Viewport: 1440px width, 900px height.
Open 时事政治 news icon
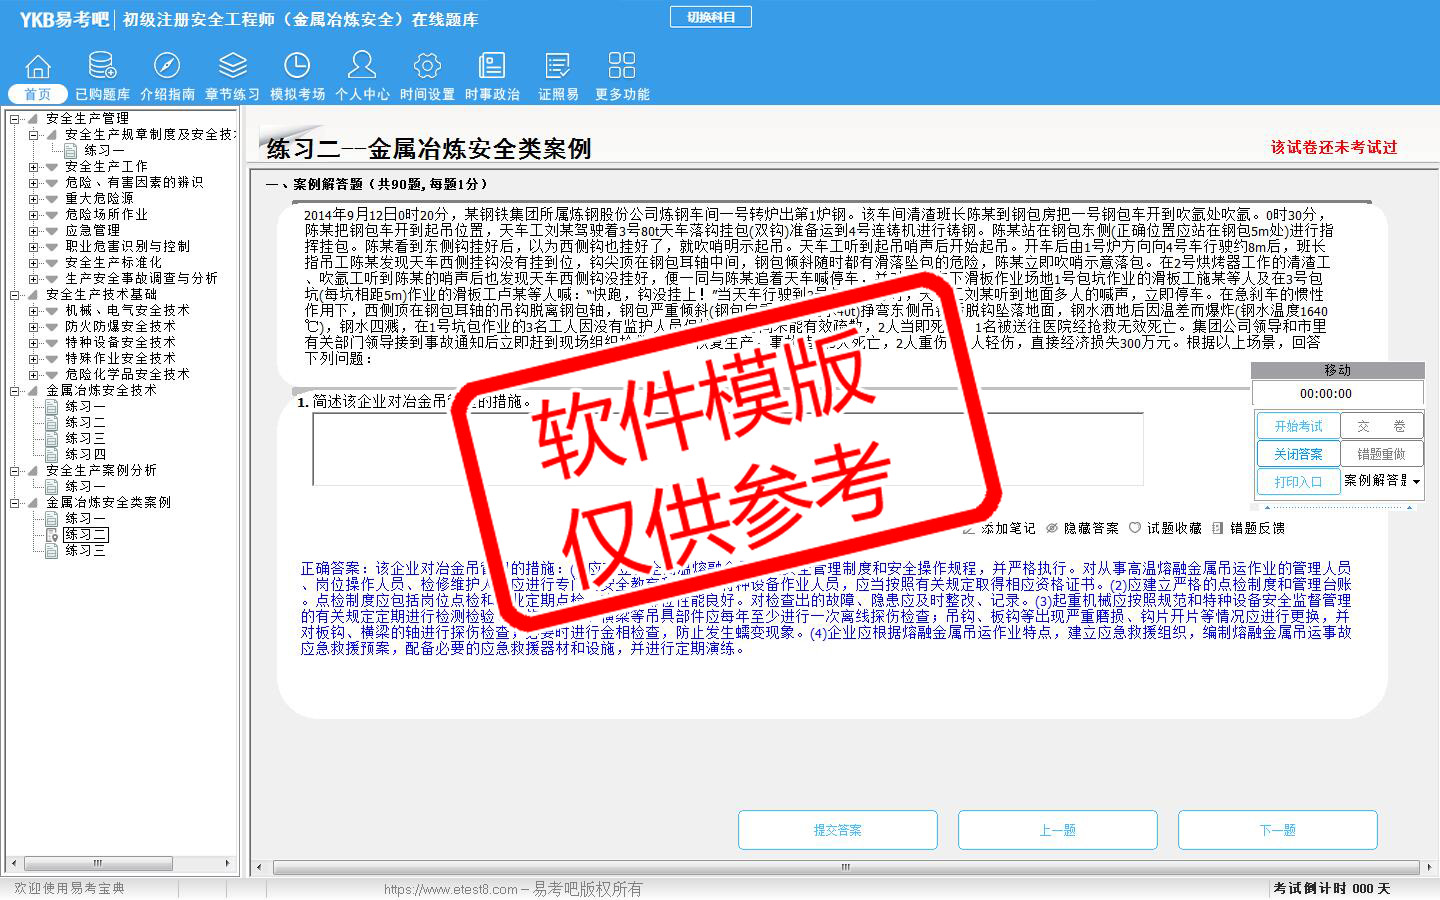pyautogui.click(x=492, y=67)
